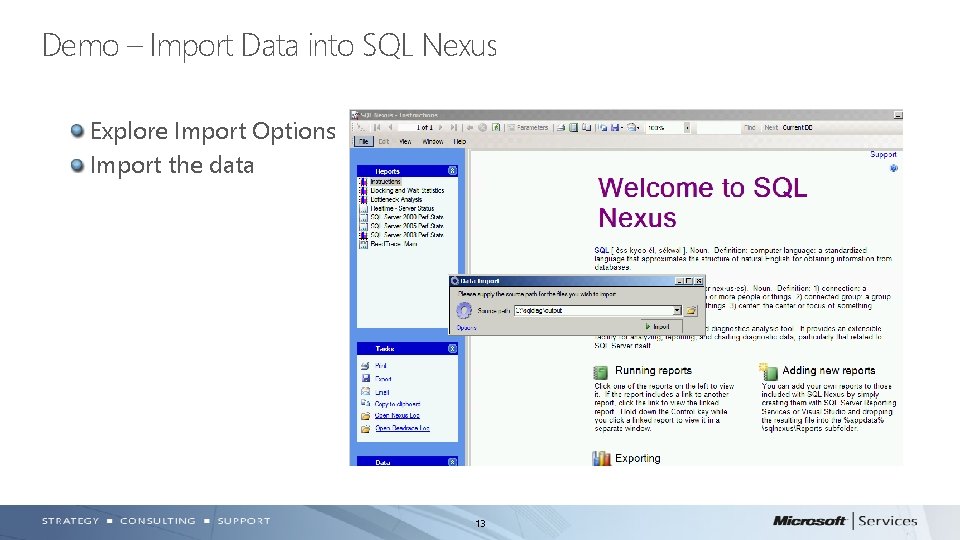Click the copy icon in toolbar
This screenshot has height=540, width=960.
click(603, 127)
